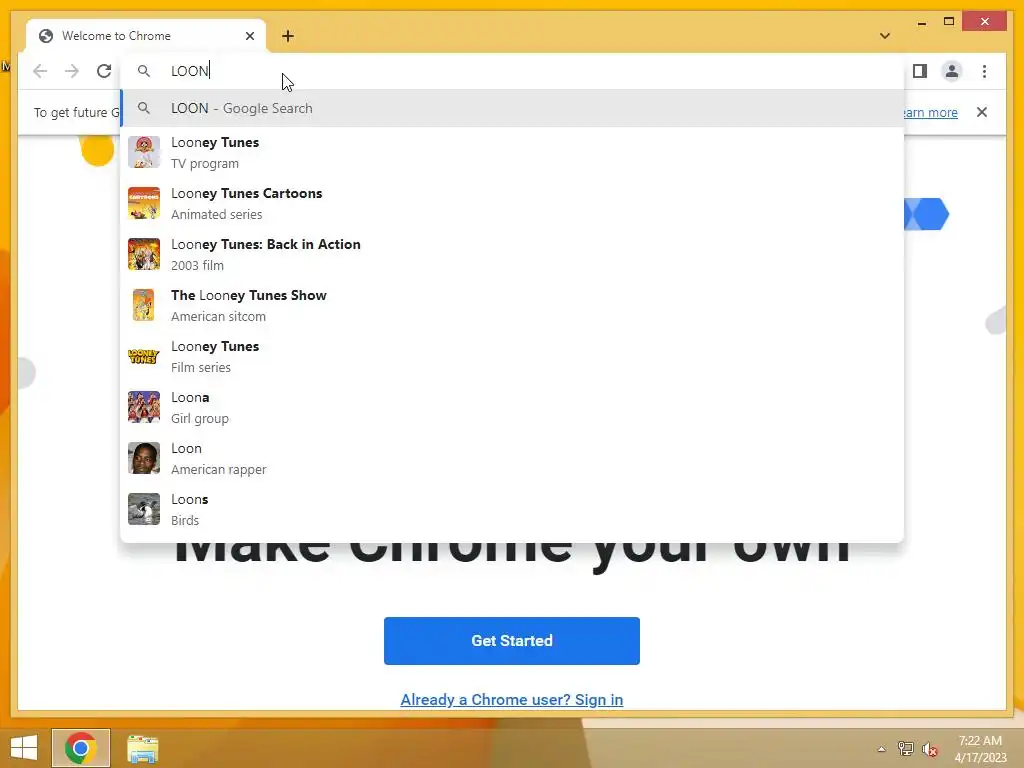The width and height of the screenshot is (1024, 768).
Task: Open the taskbar clock 7:22 AM
Action: click(x=980, y=749)
